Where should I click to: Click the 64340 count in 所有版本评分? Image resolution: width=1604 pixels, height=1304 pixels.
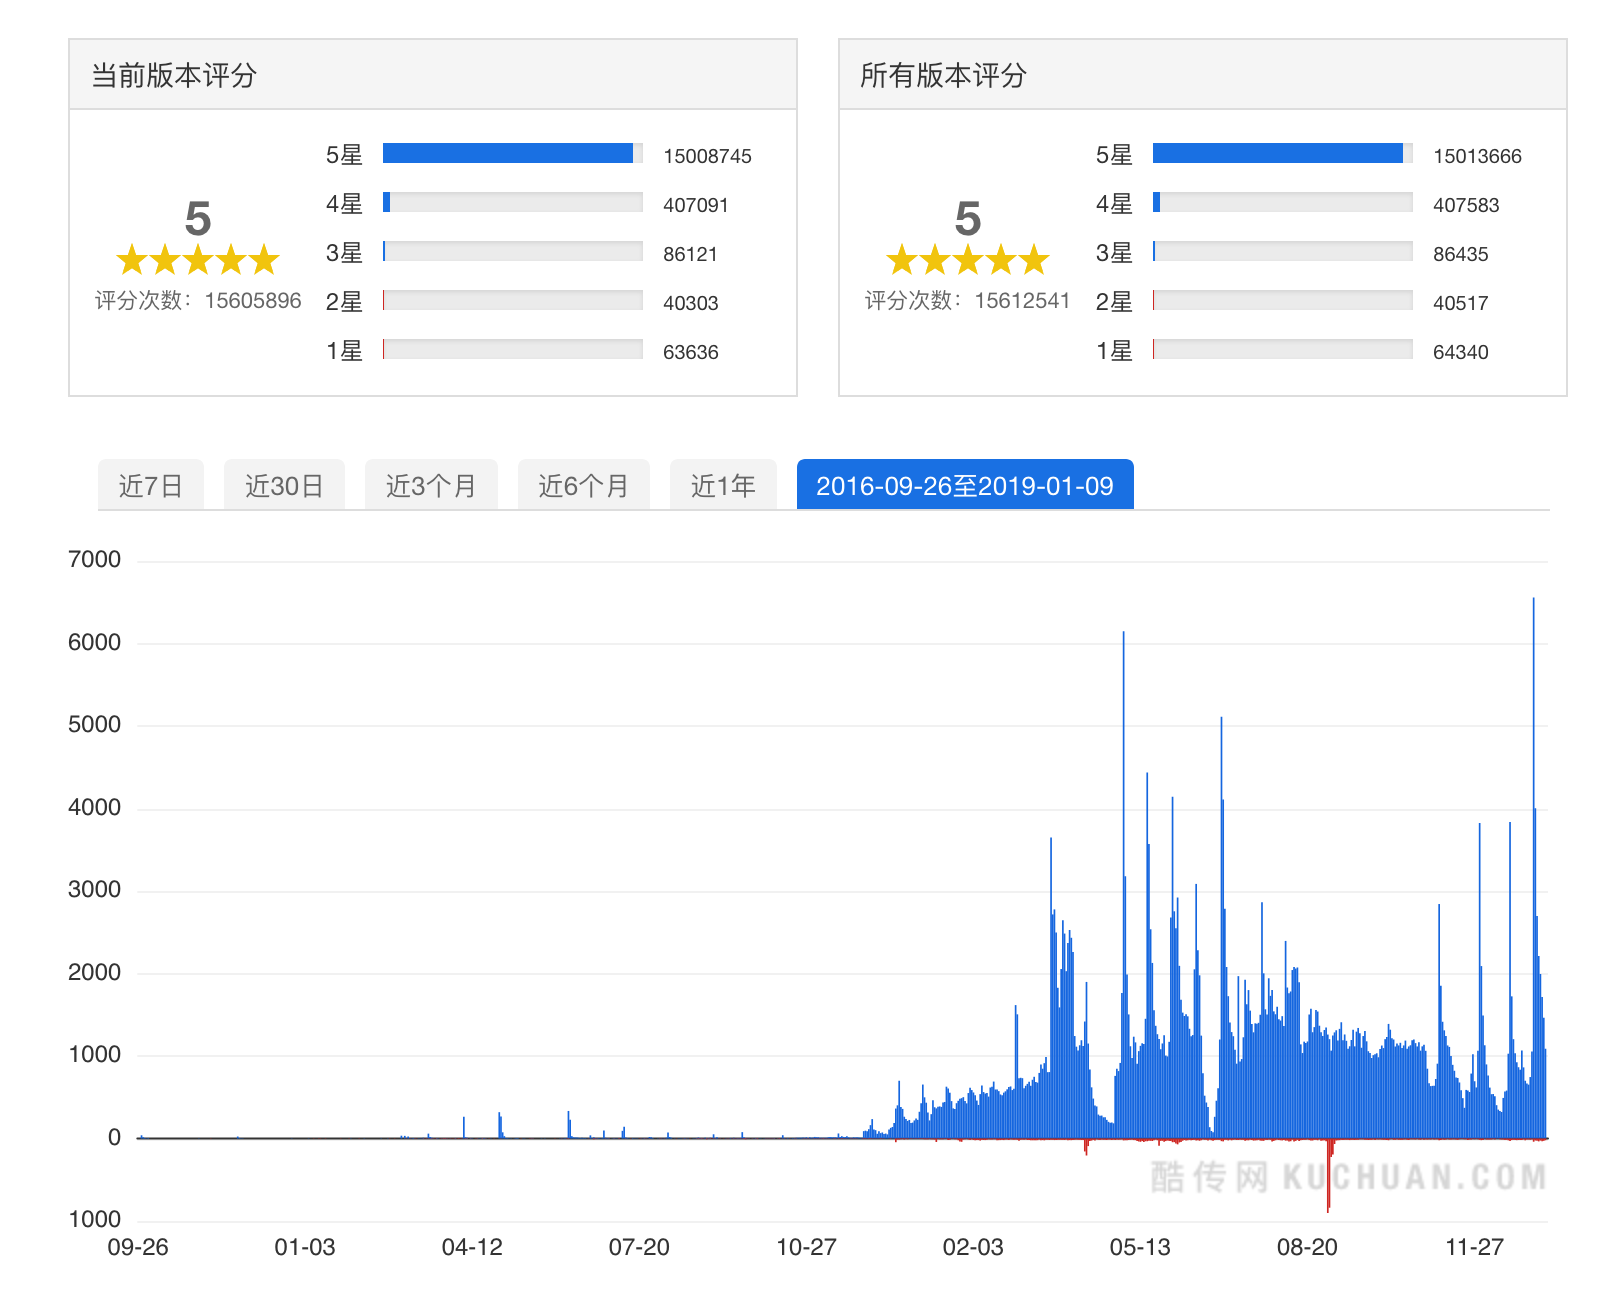[x=1460, y=352]
